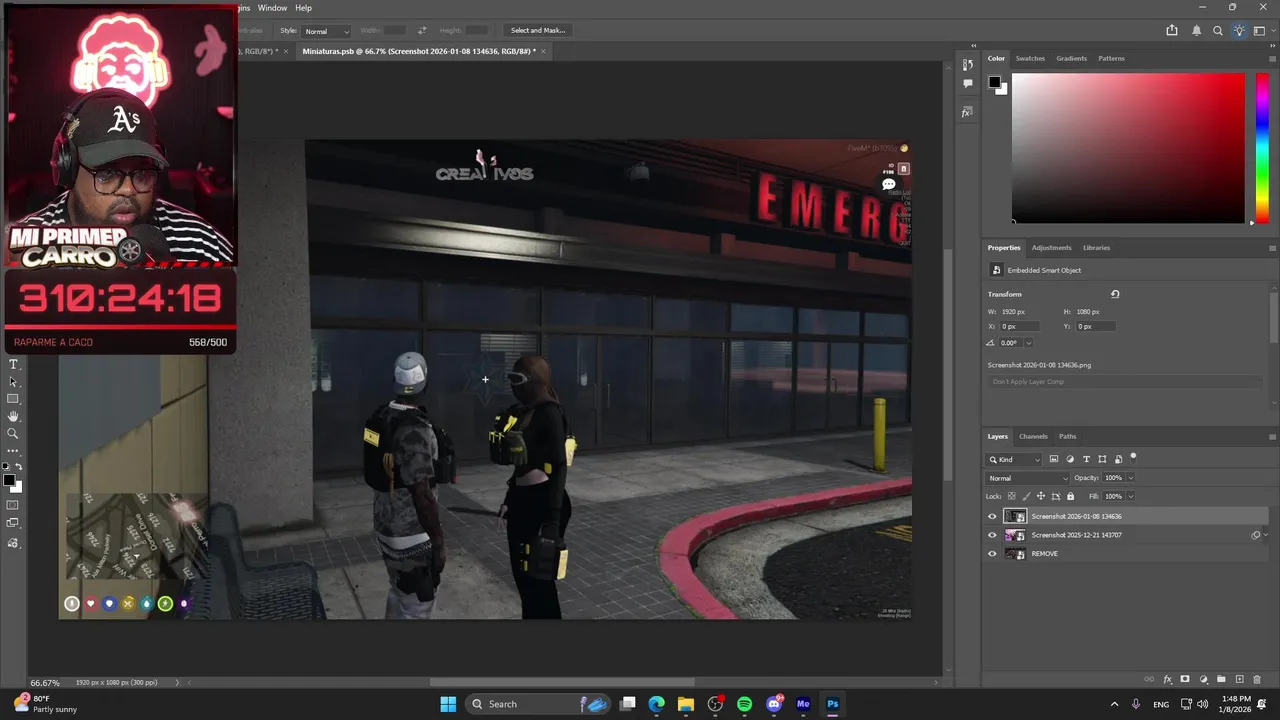Reset transform icon in Properties panel

tap(1115, 294)
